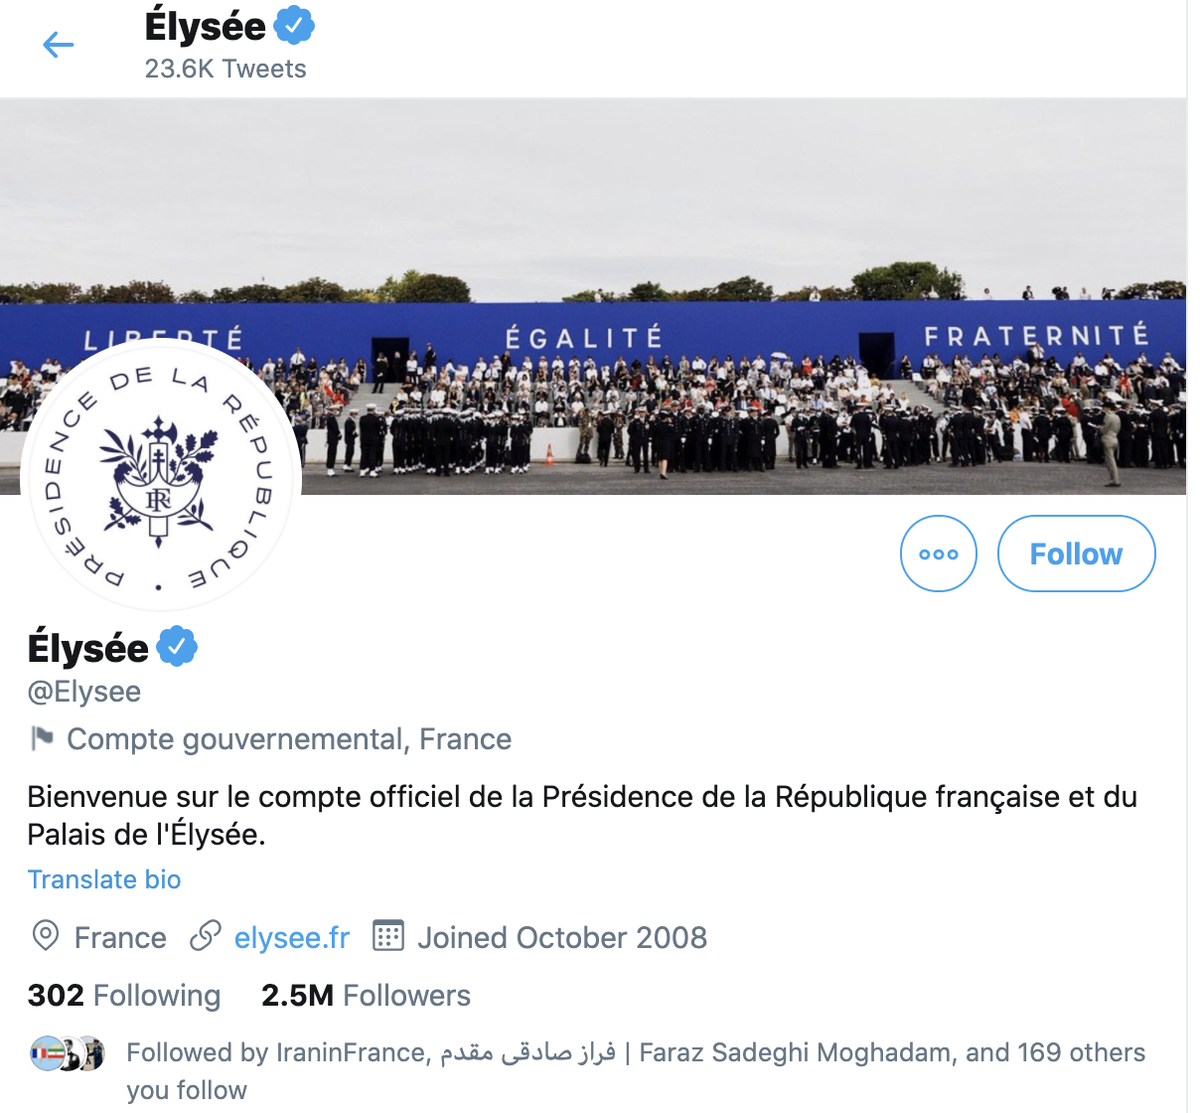Open the Élysée round profile picture
This screenshot has width=1200, height=1113.
pyautogui.click(x=160, y=476)
